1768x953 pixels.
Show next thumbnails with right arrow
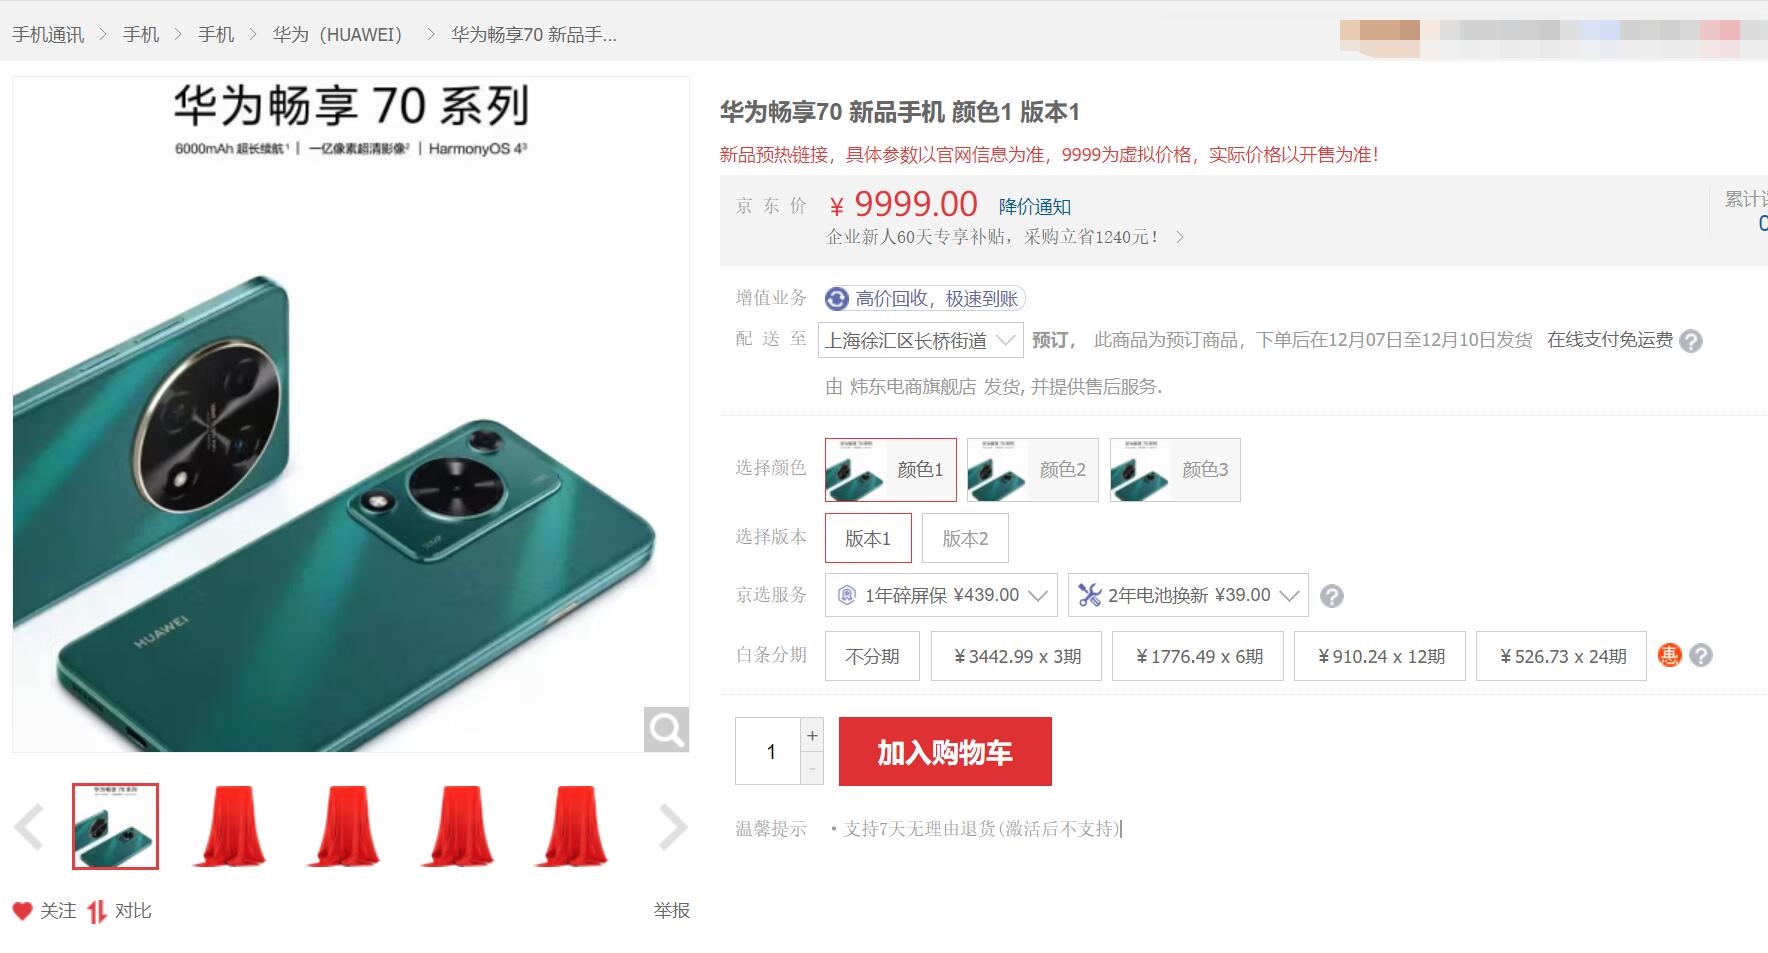pyautogui.click(x=673, y=827)
